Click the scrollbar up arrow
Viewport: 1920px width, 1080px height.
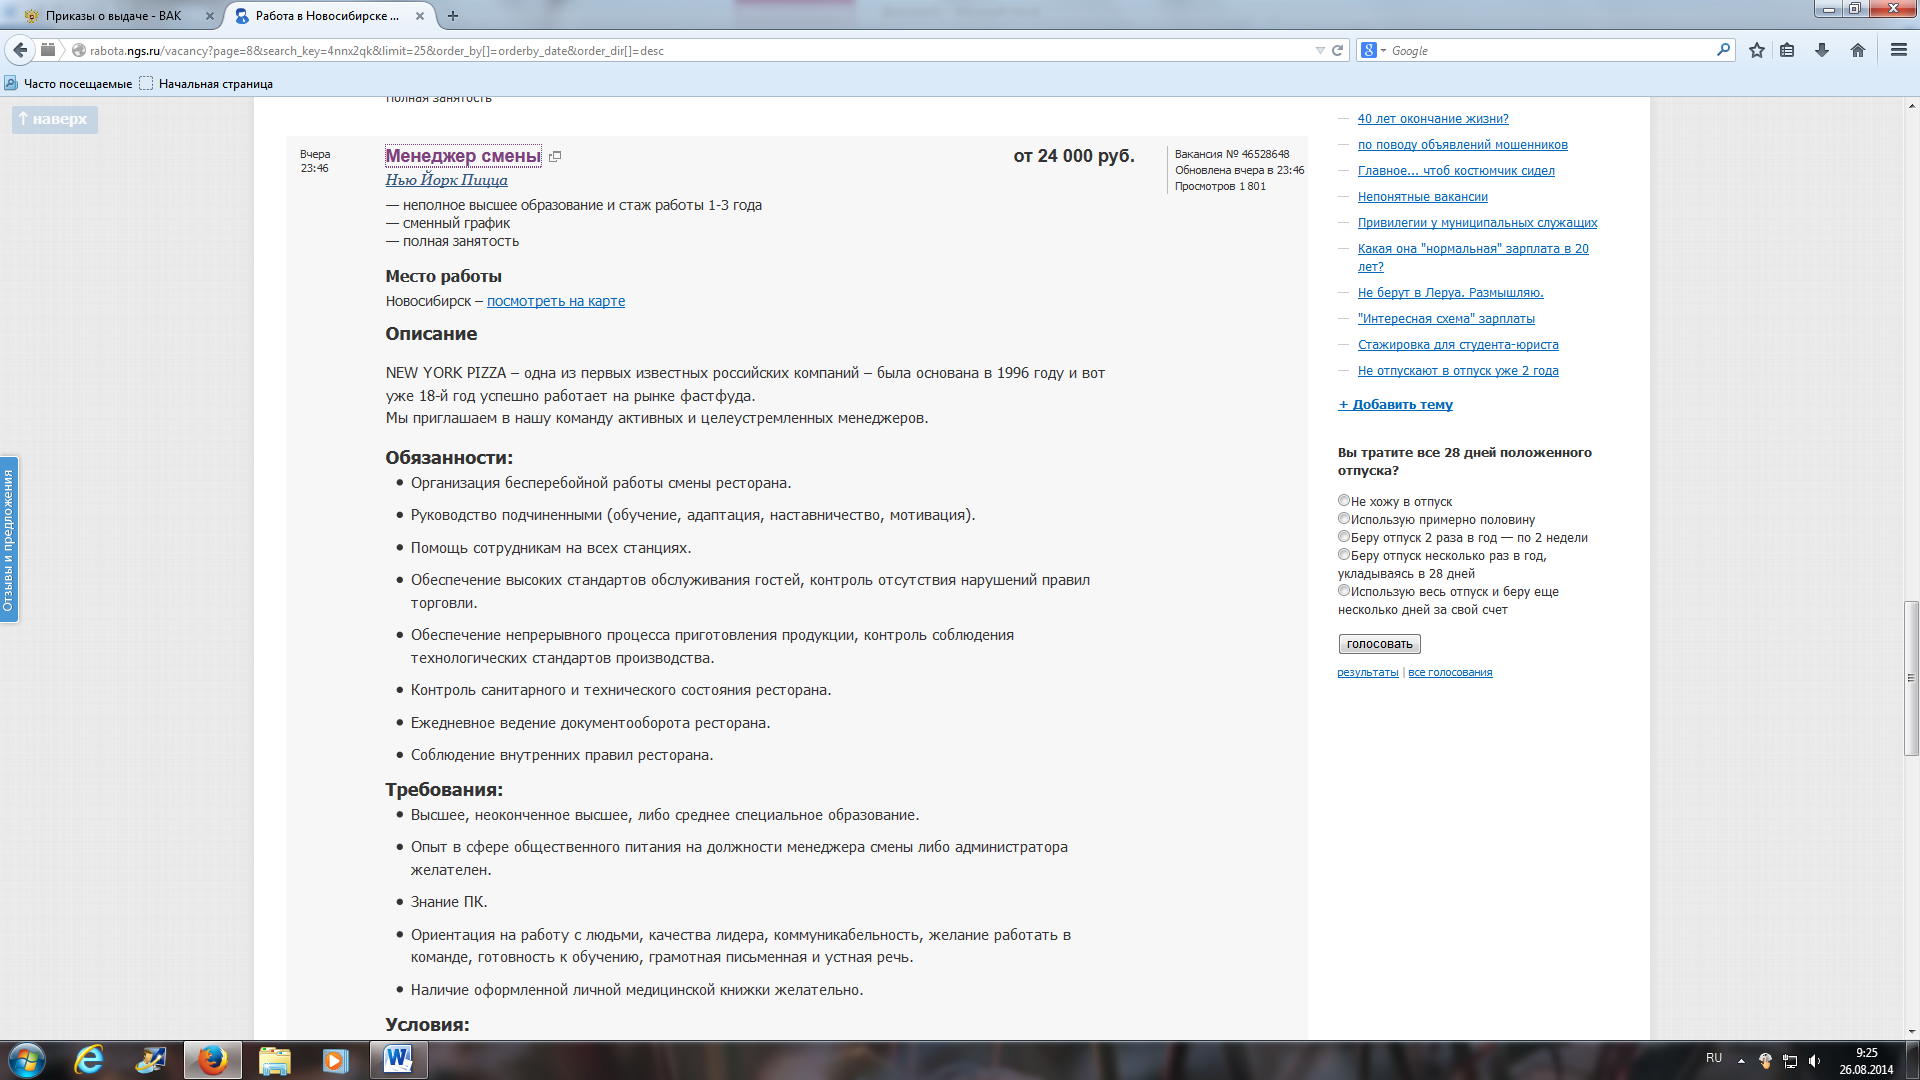pos(1911,105)
